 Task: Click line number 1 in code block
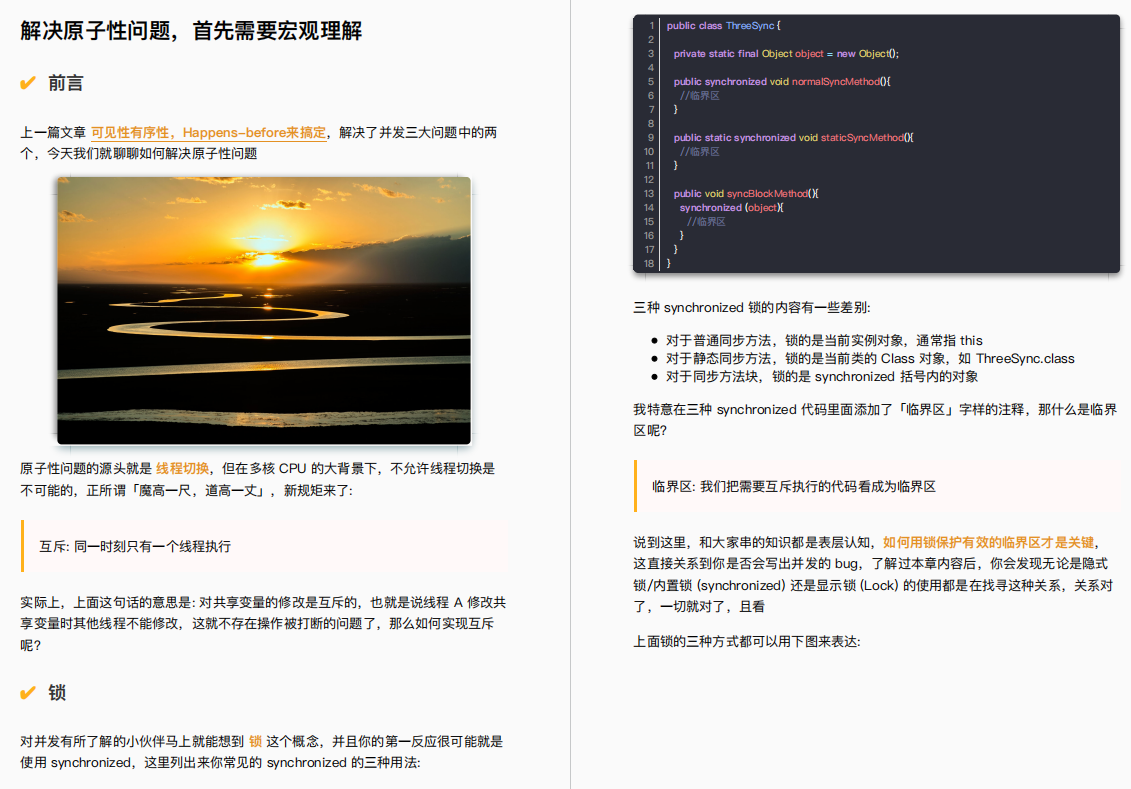coord(651,25)
